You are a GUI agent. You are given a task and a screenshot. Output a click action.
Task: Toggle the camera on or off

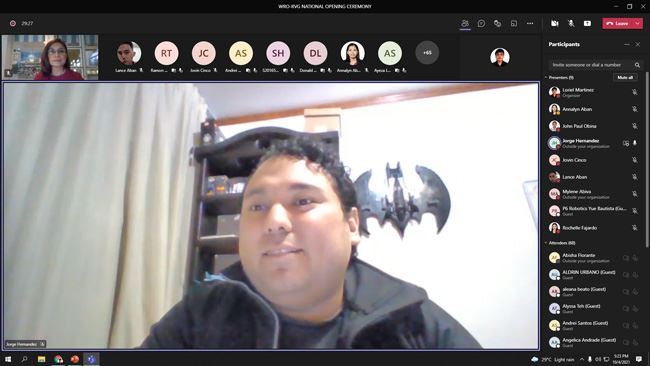click(x=555, y=24)
